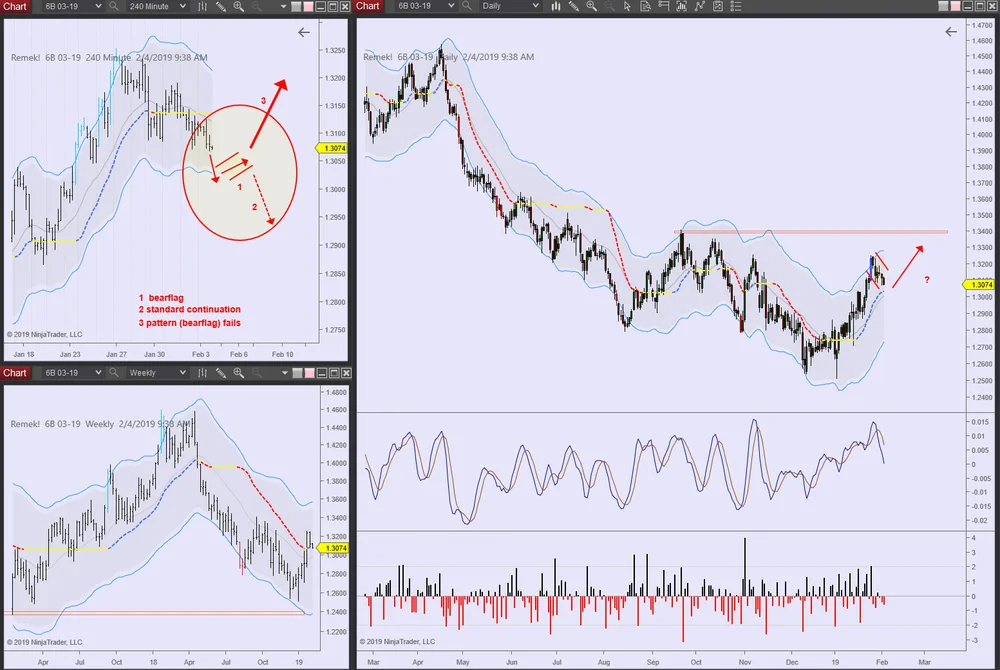This screenshot has height=670, width=1000.
Task: Select the Drawing Tools pencil icon on the daily chart
Action: pyautogui.click(x=573, y=7)
